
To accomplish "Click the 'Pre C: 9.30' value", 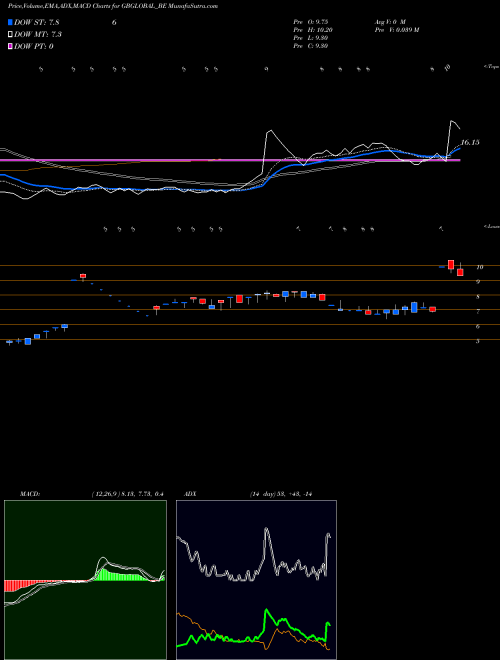I will click(x=311, y=46).
